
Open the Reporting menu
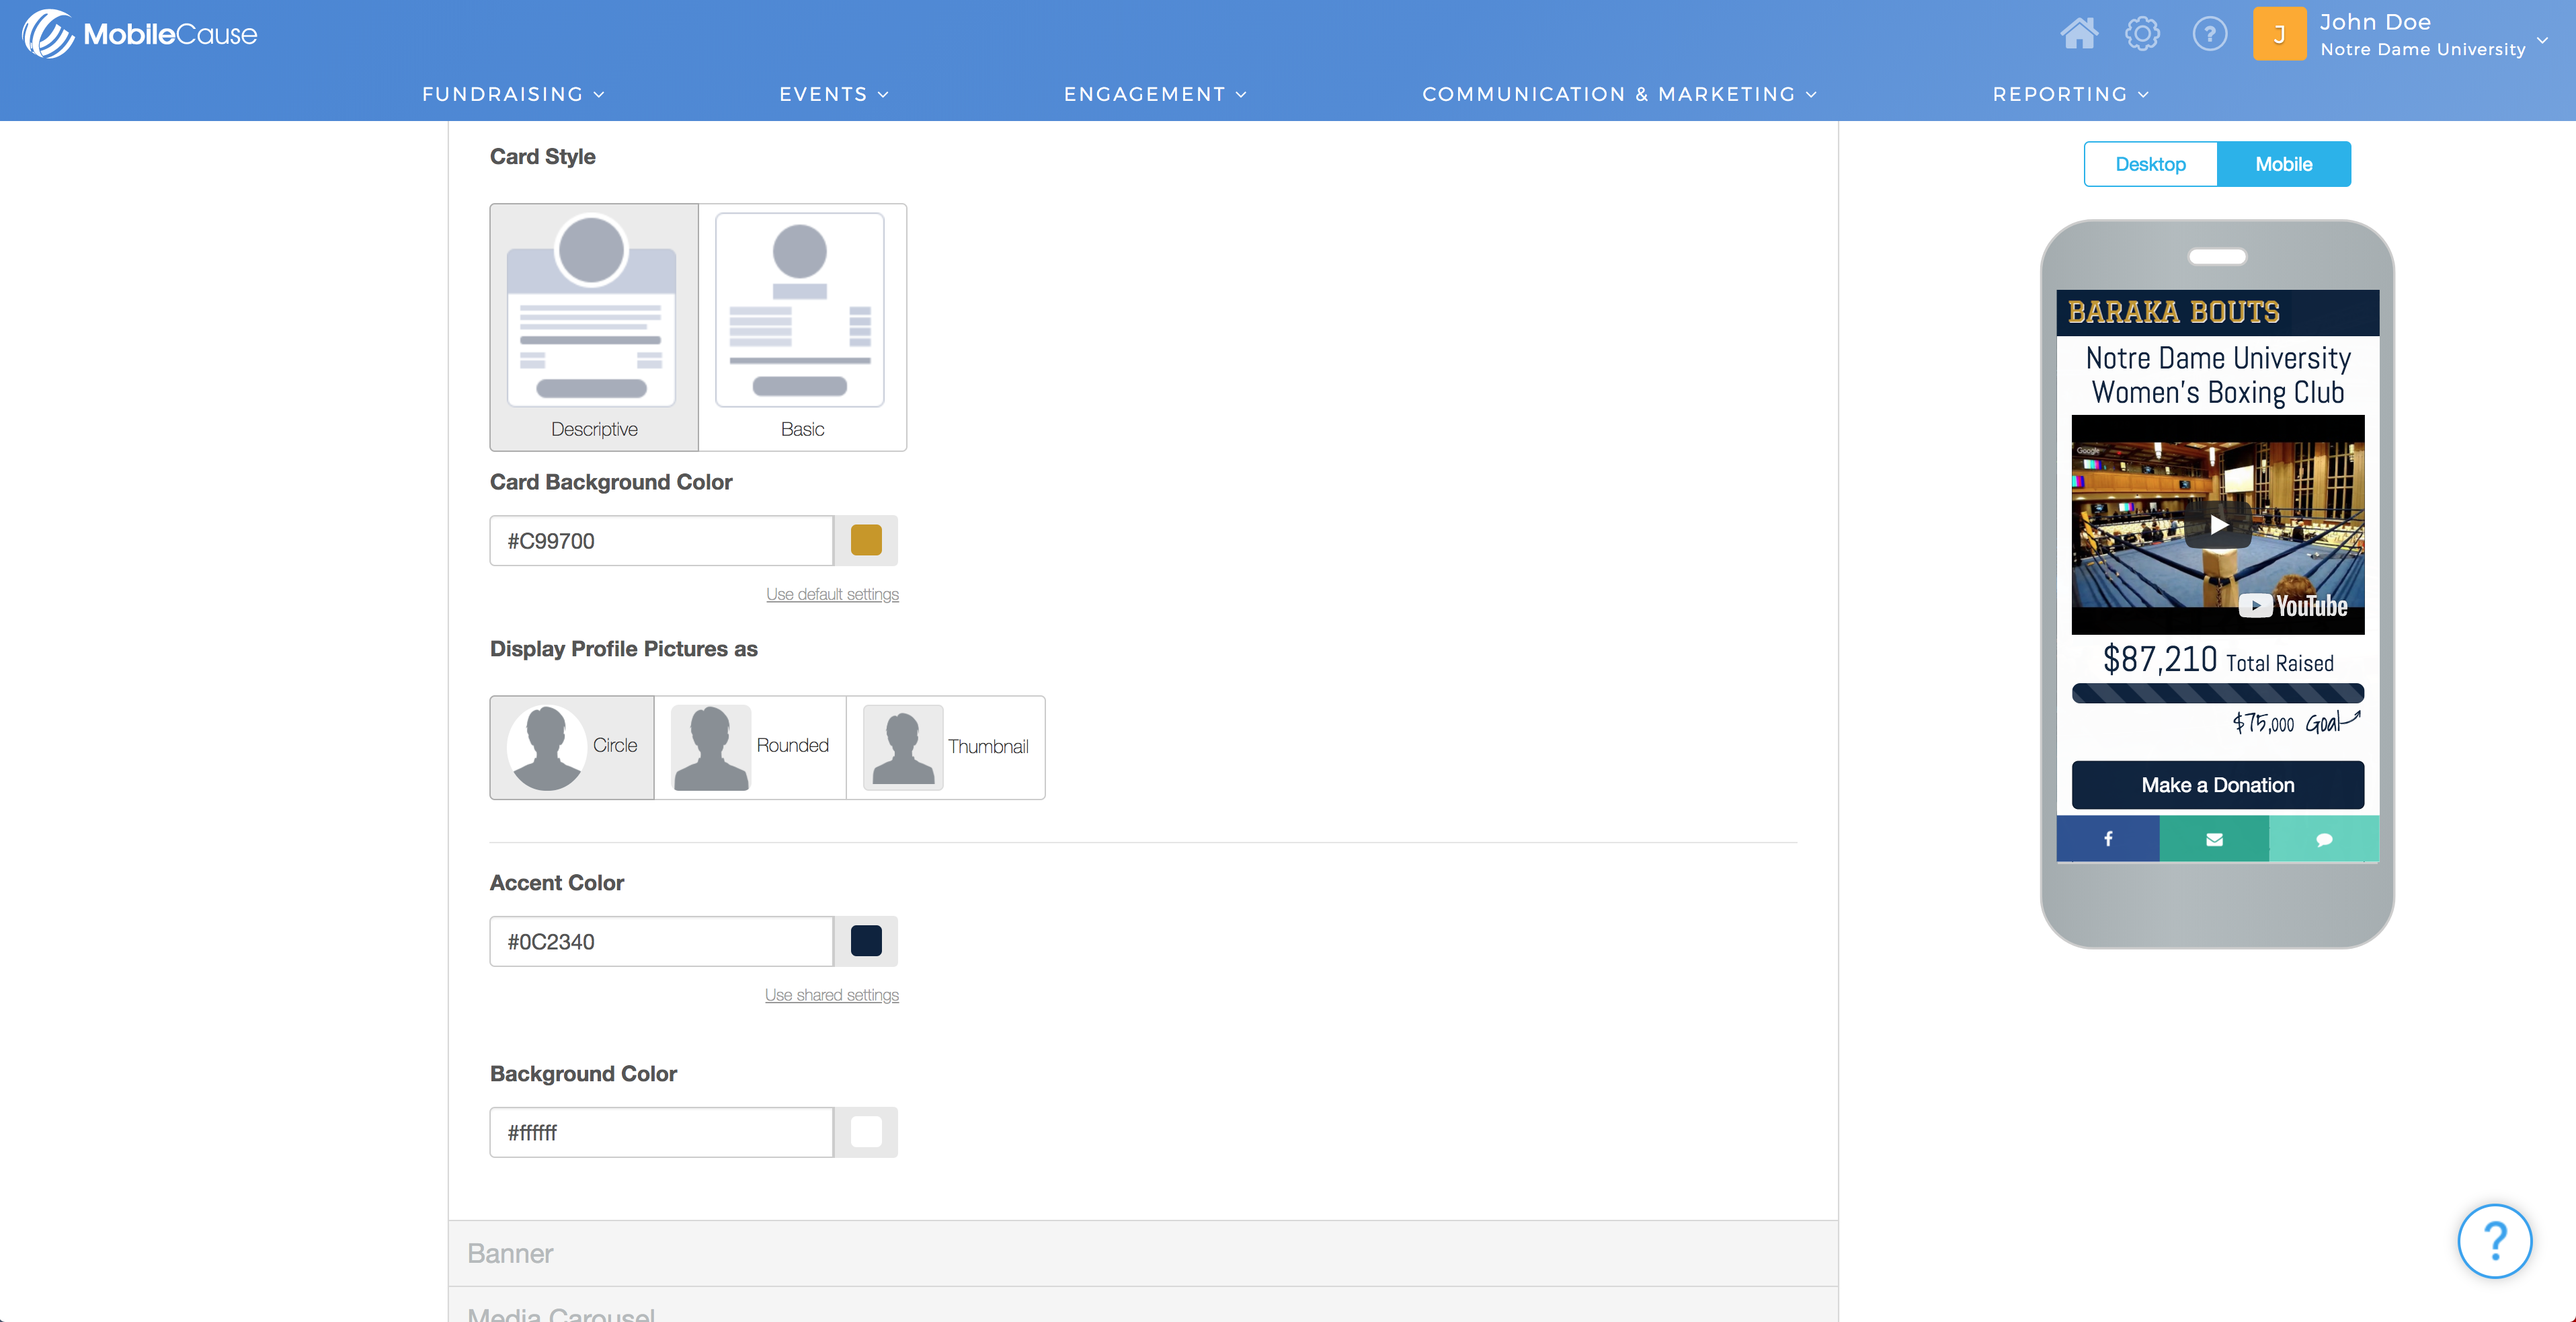pyautogui.click(x=2070, y=94)
